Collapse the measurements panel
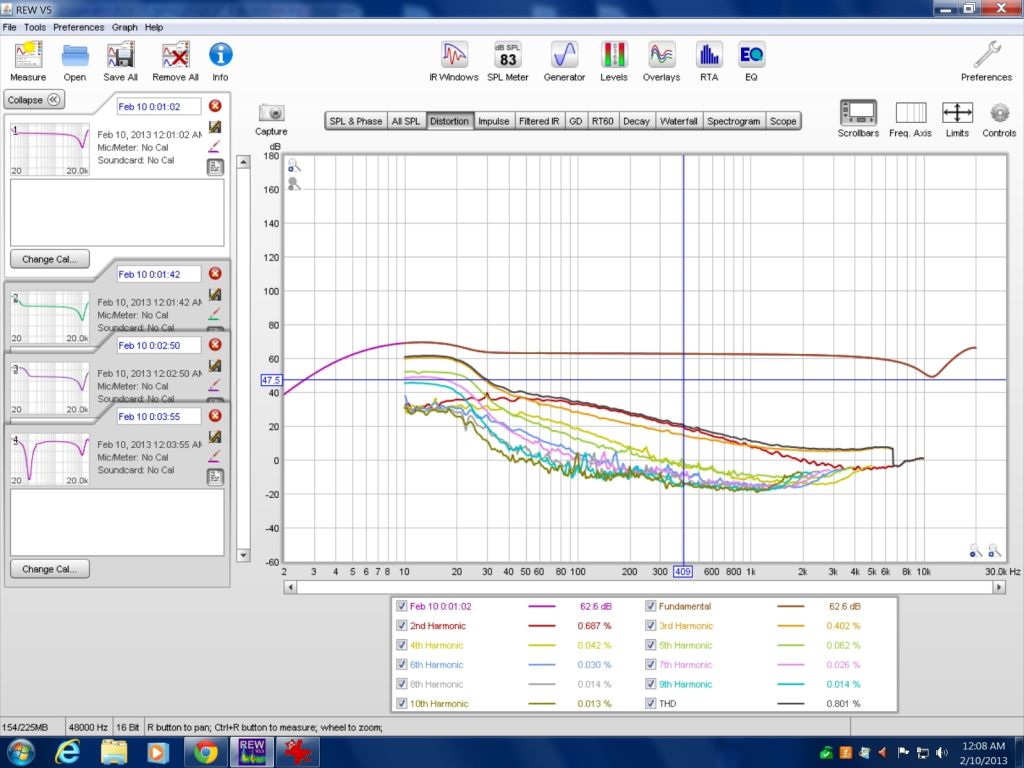Image resolution: width=1024 pixels, height=768 pixels. (x=34, y=100)
